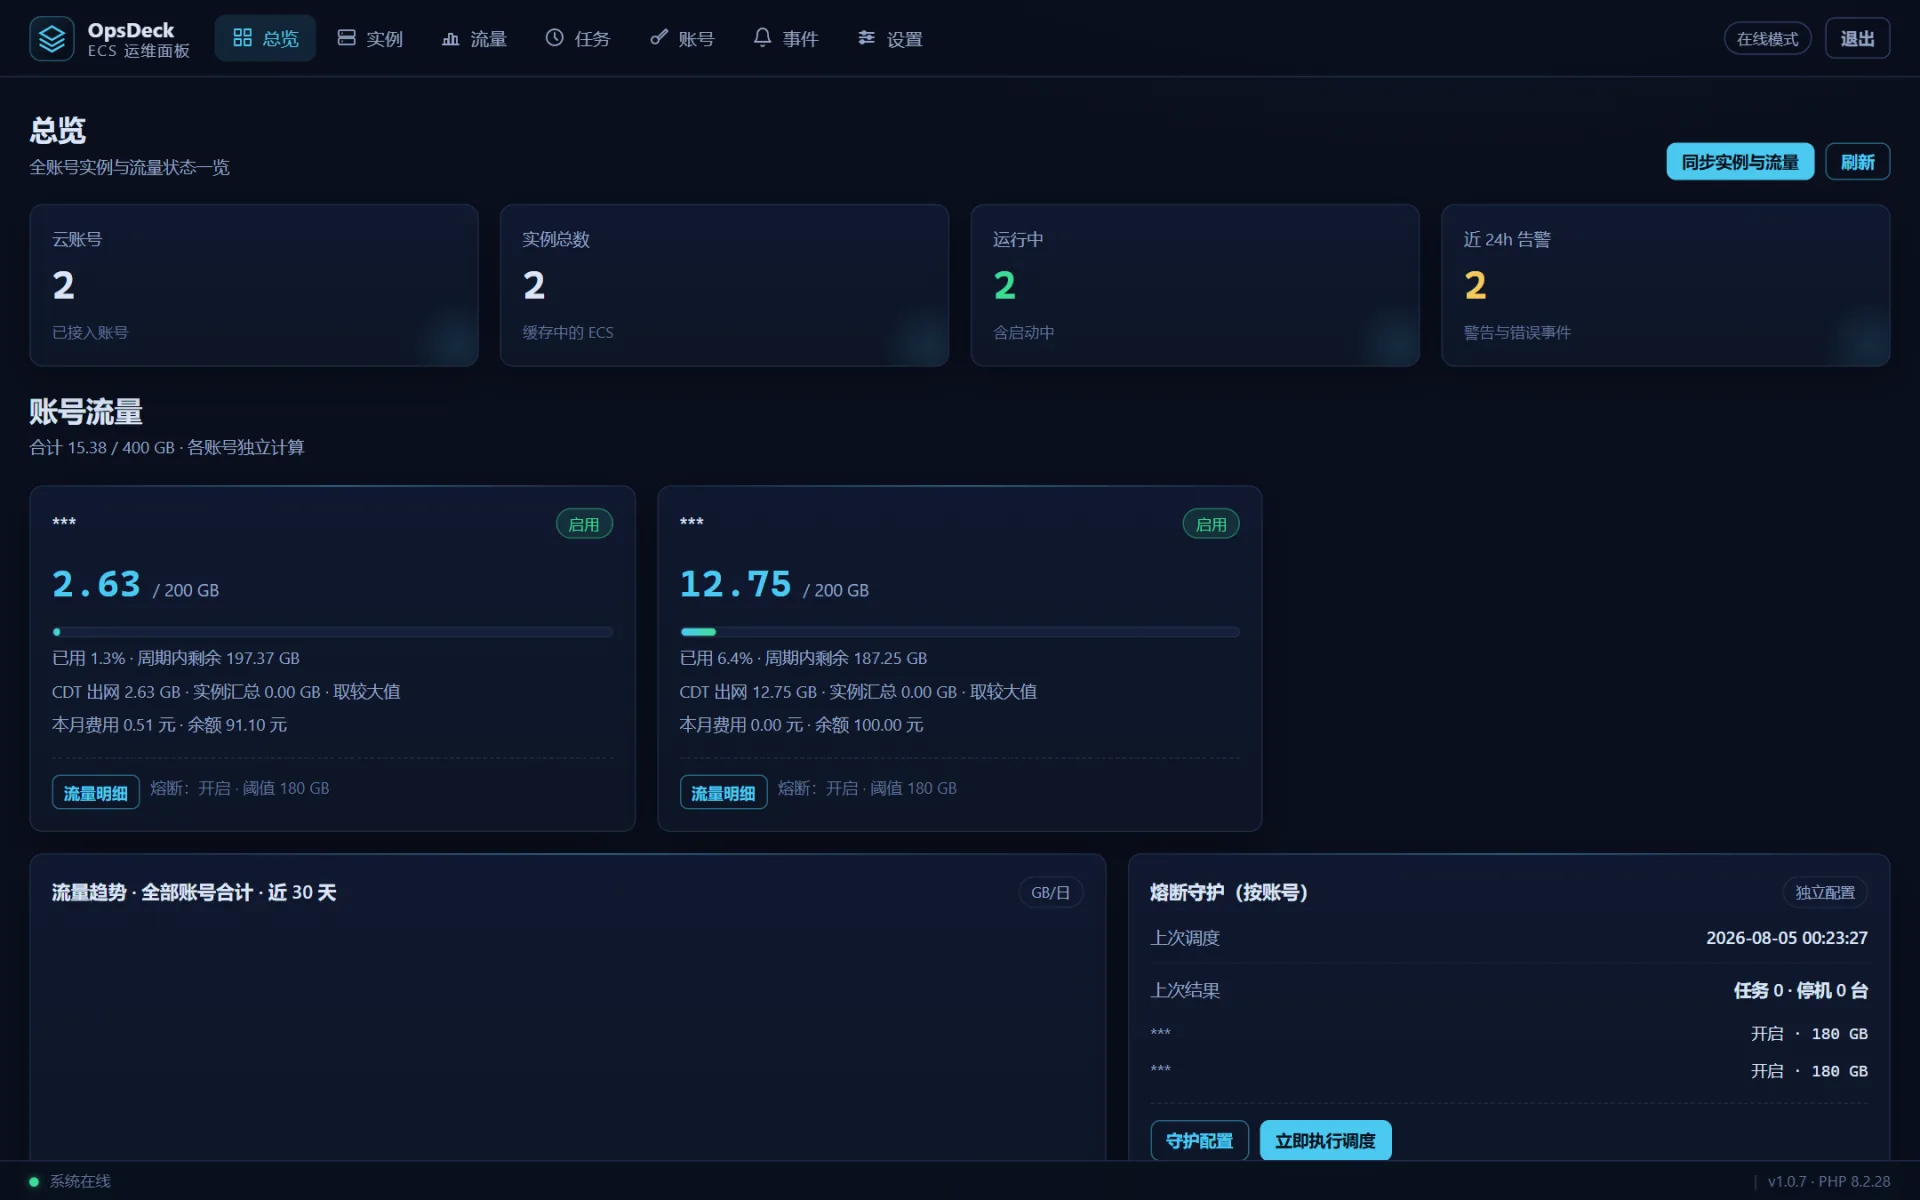Open the 事件 tab
Image resolution: width=1920 pixels, height=1200 pixels.
click(x=786, y=38)
